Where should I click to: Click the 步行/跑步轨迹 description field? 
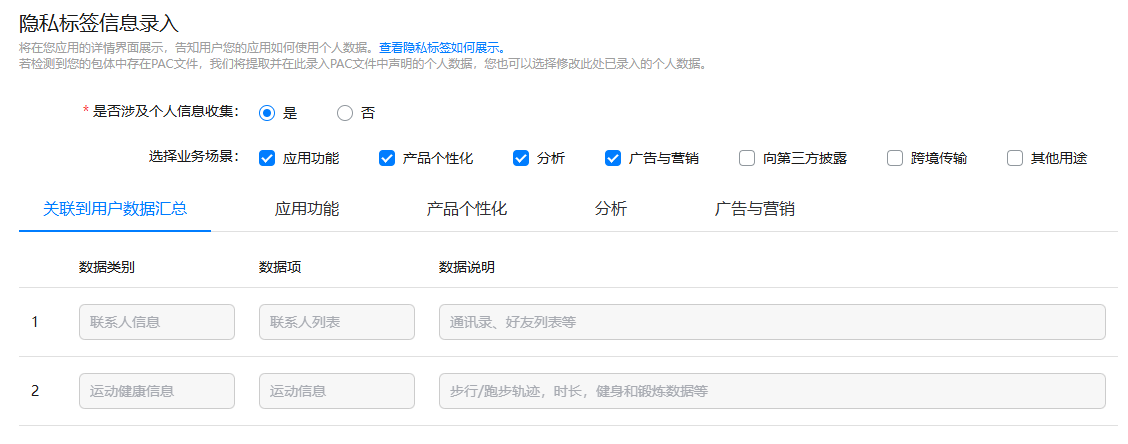point(772,391)
